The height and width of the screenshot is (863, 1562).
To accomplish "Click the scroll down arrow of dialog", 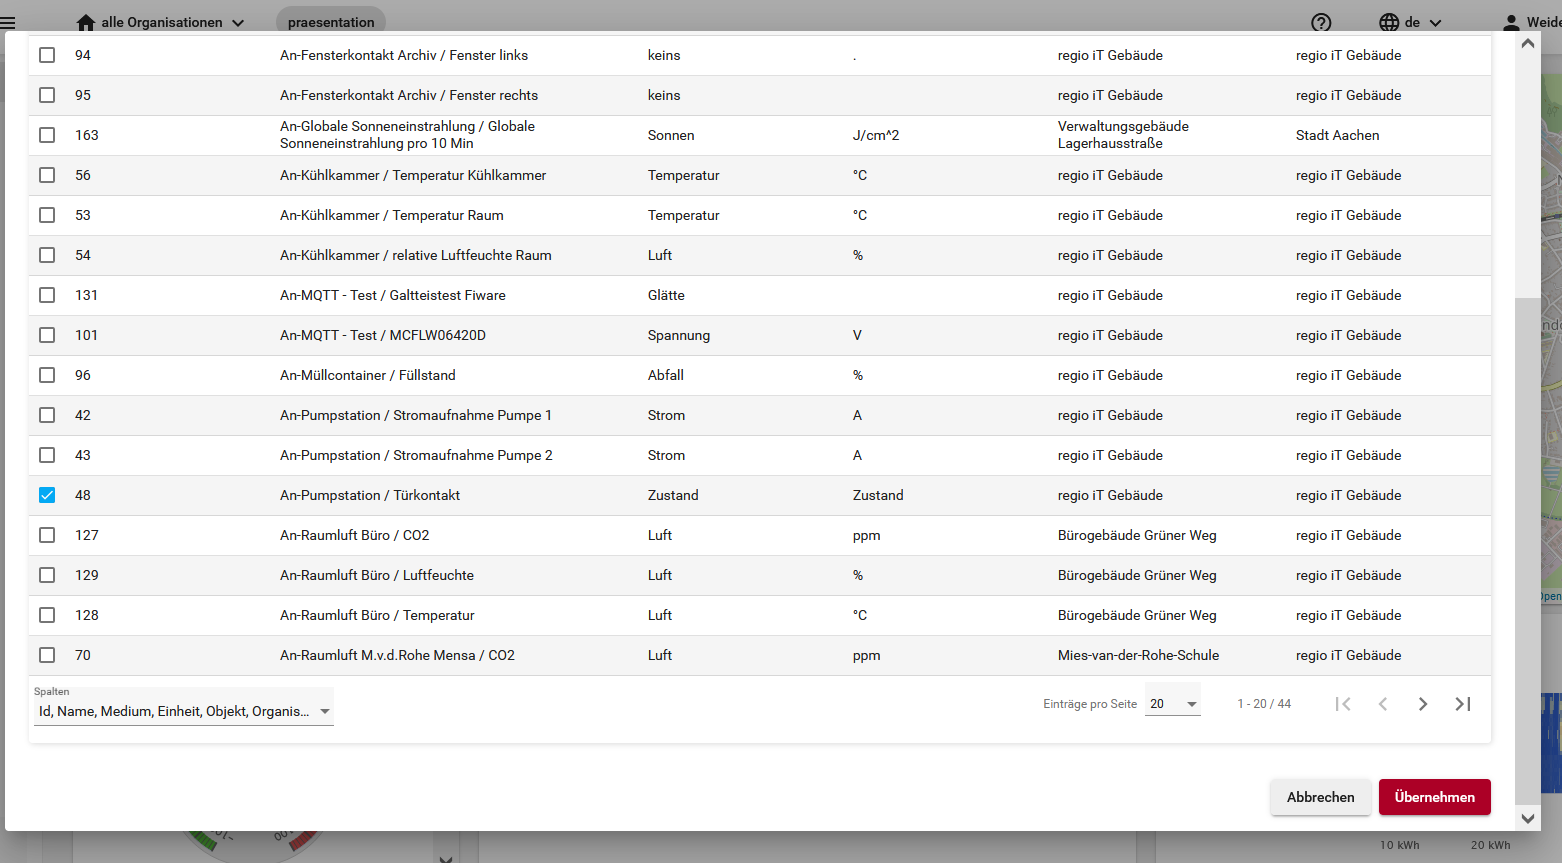I will click(1527, 818).
